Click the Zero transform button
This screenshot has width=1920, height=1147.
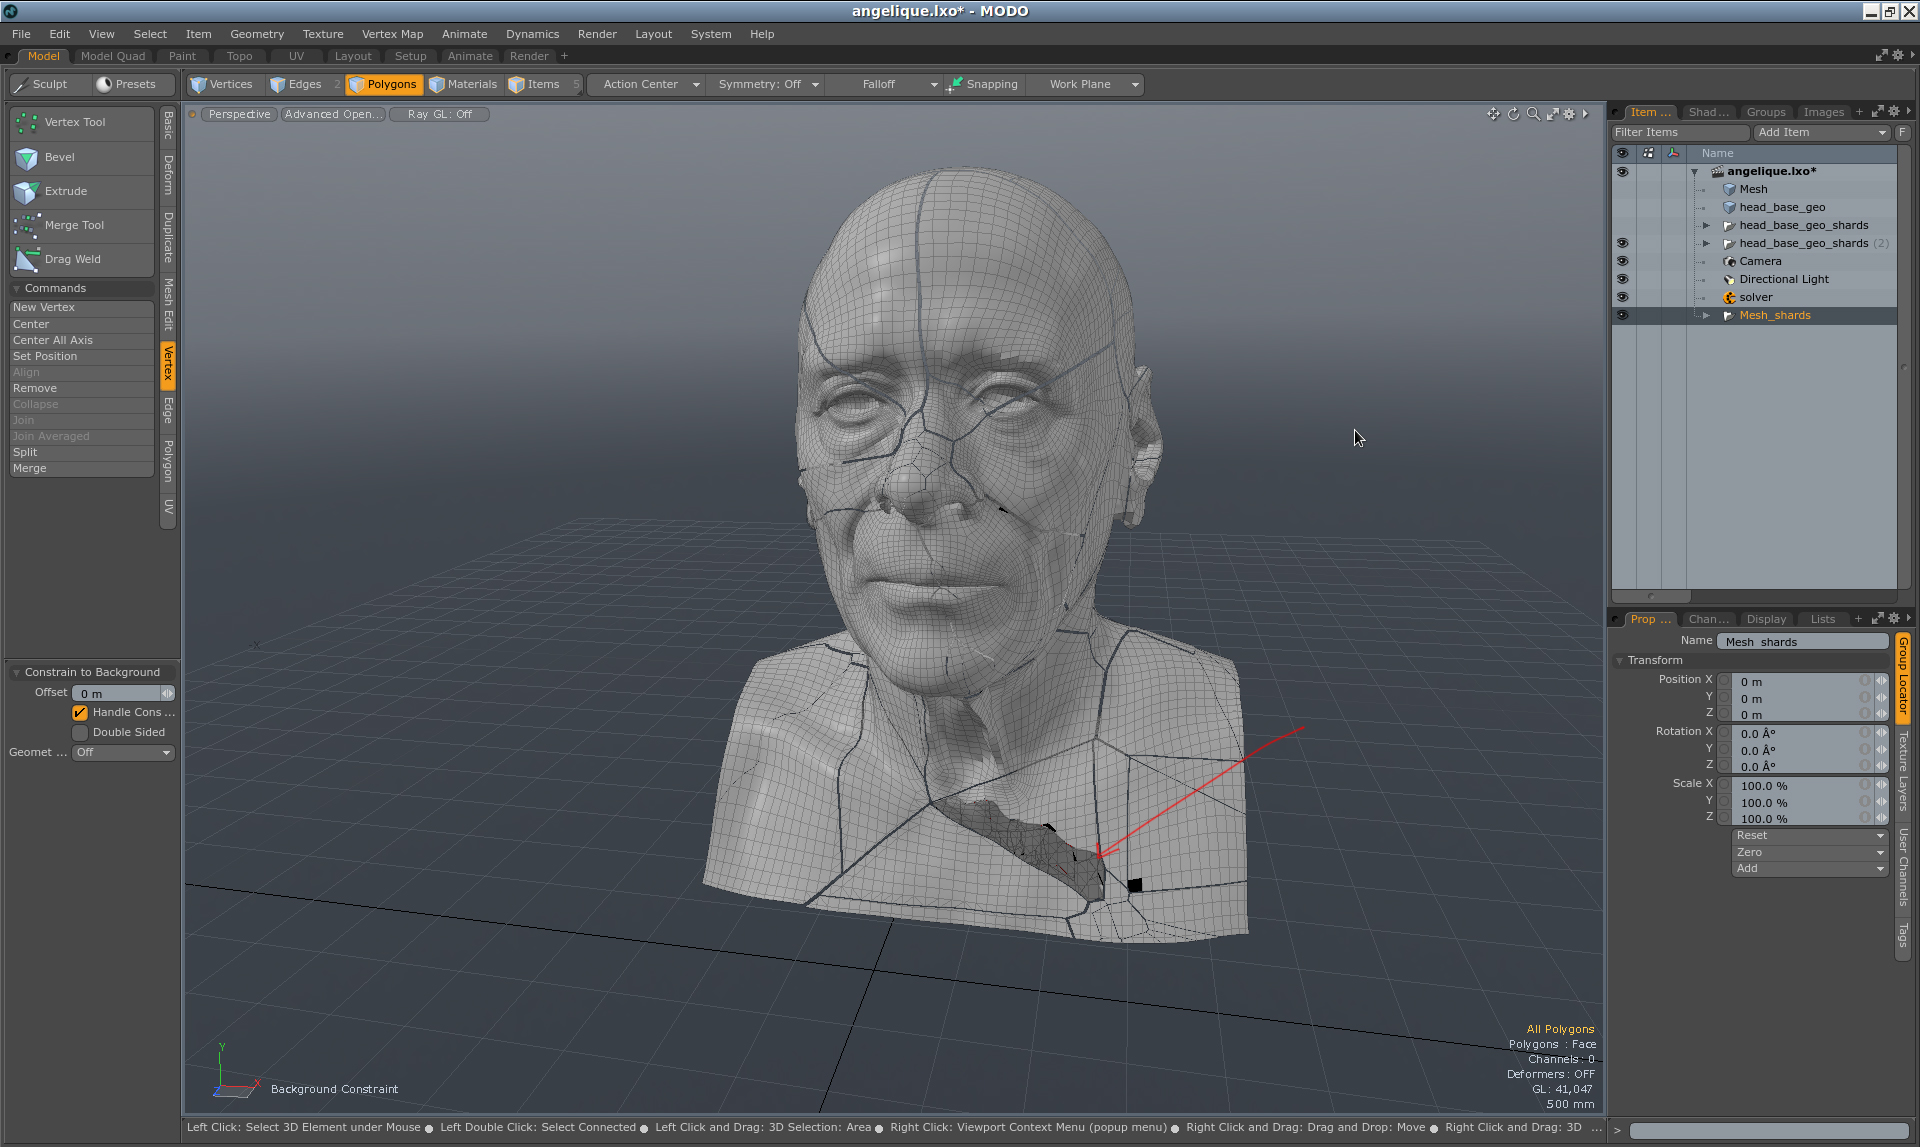click(x=1809, y=853)
